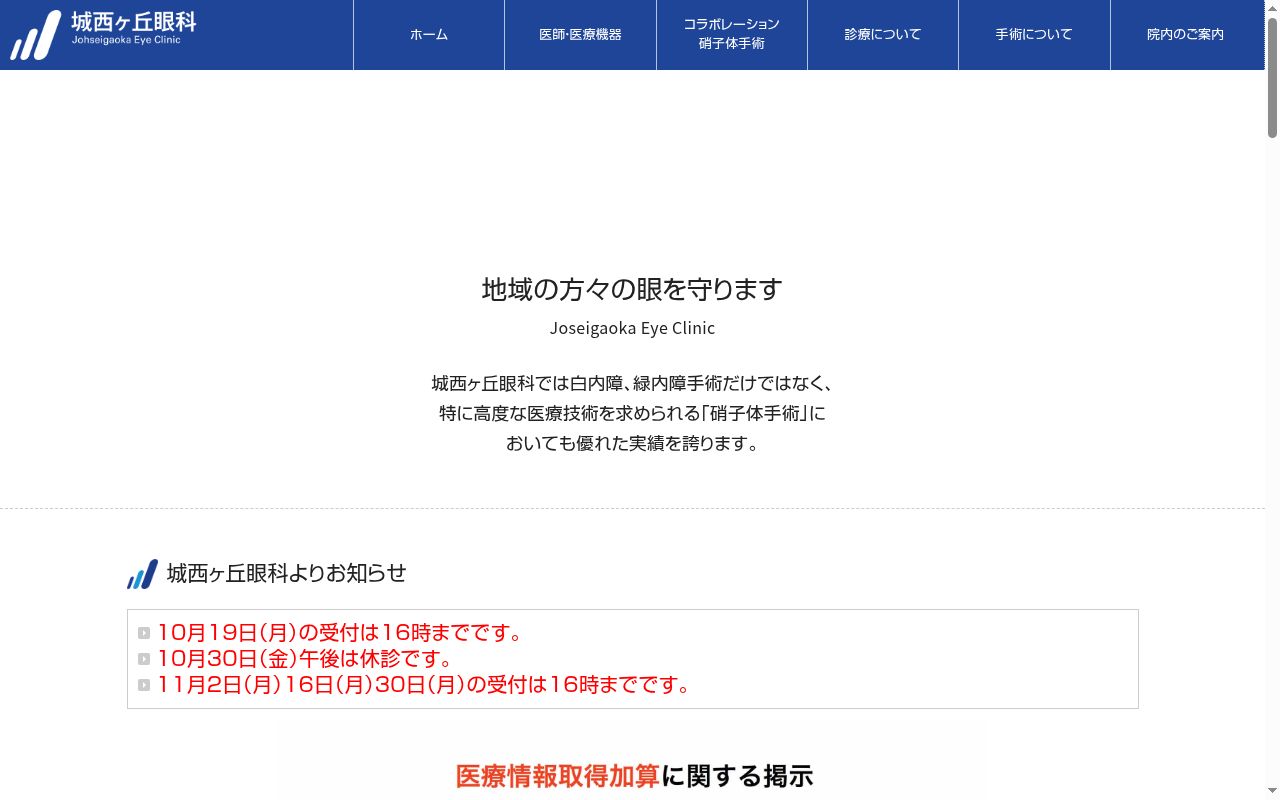Open the コラボレーション硝子体手術 menu item
This screenshot has width=1280, height=800.
click(x=732, y=35)
